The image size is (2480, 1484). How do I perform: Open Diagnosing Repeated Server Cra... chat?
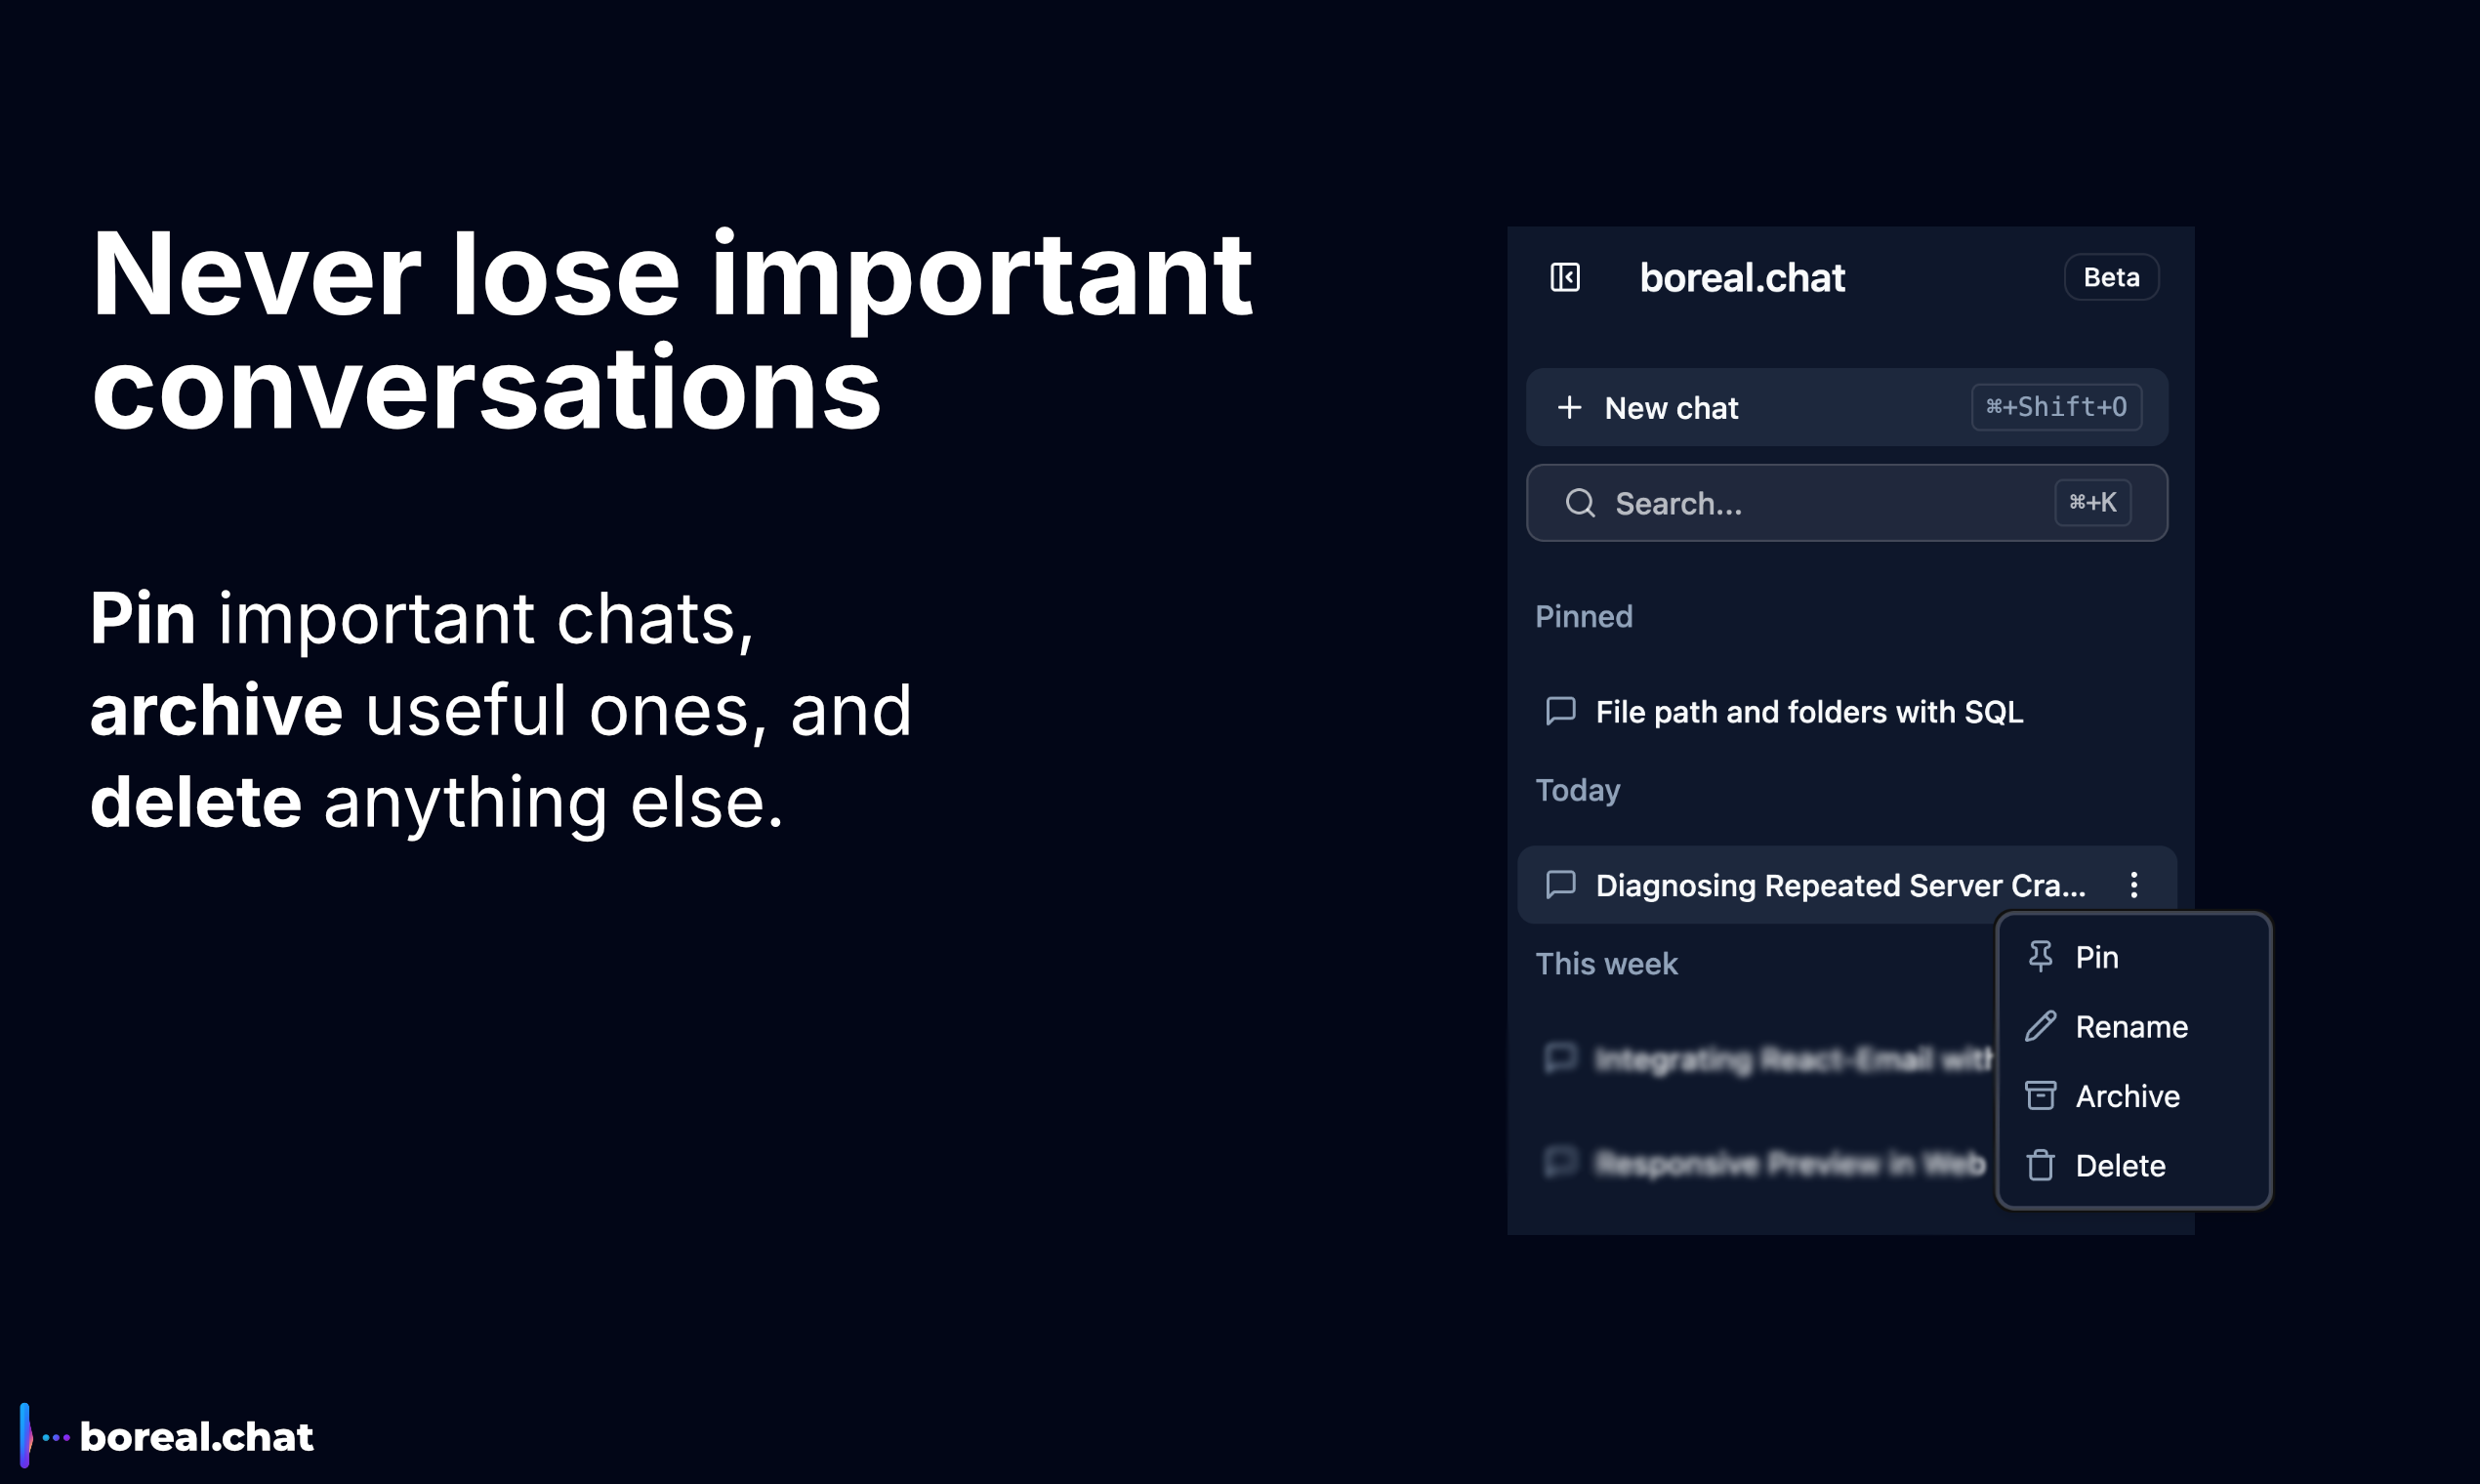[1840, 886]
